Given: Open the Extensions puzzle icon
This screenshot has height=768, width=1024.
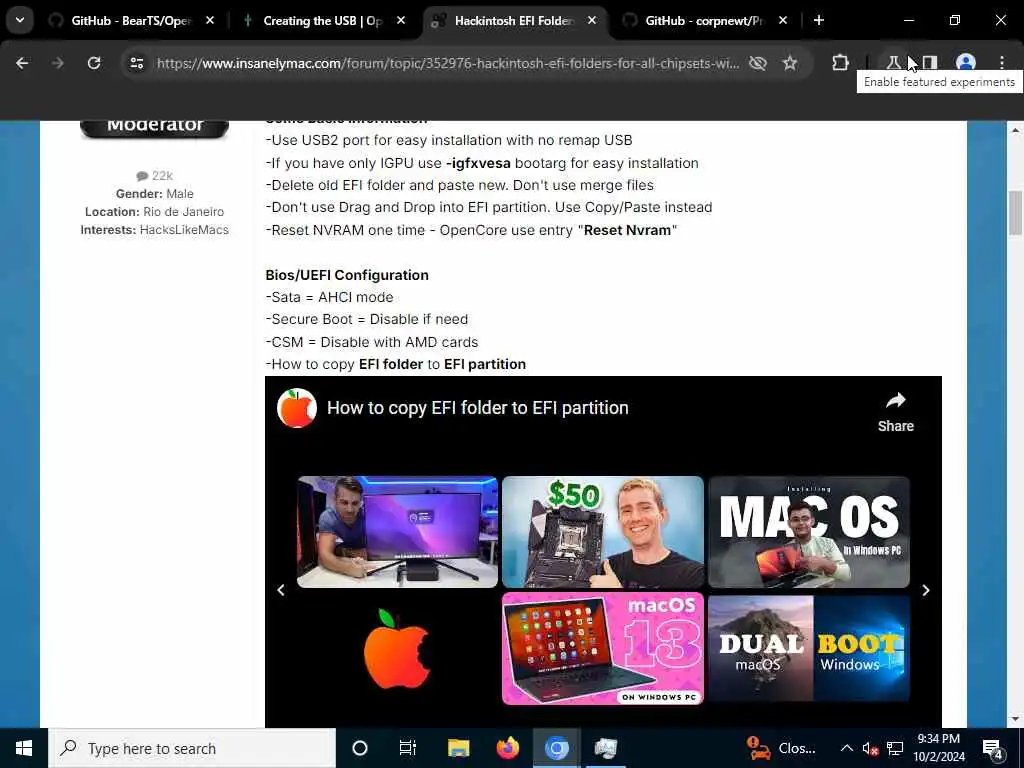Looking at the screenshot, I should click(x=840, y=63).
